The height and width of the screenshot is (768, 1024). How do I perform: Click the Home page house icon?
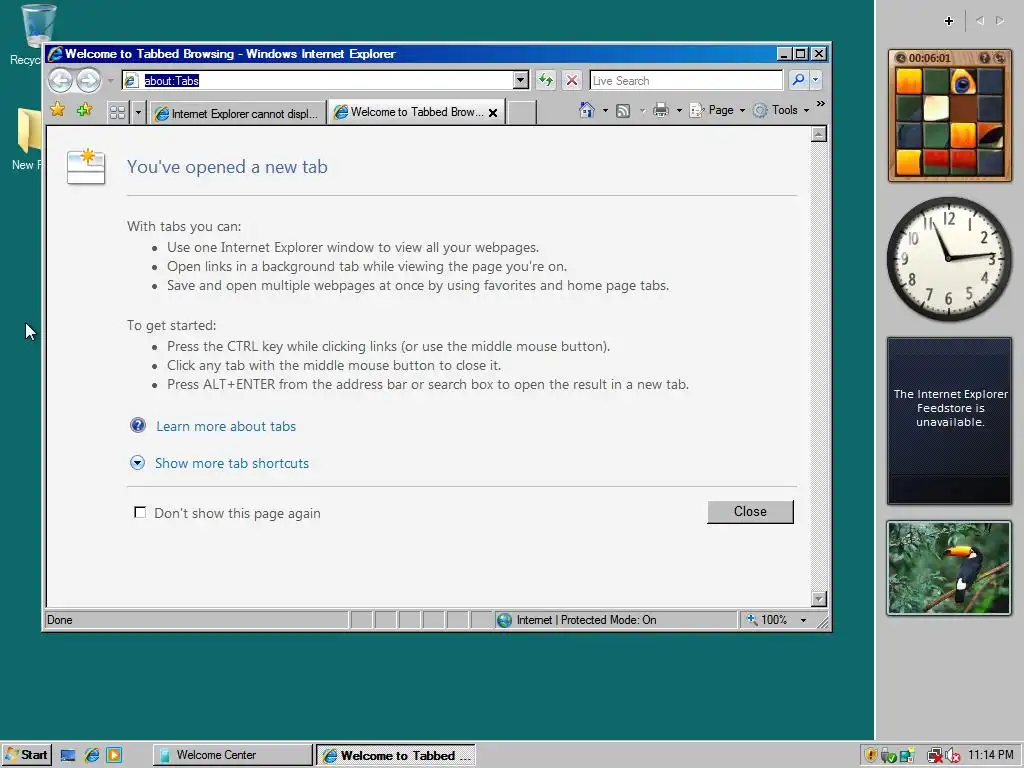point(586,110)
